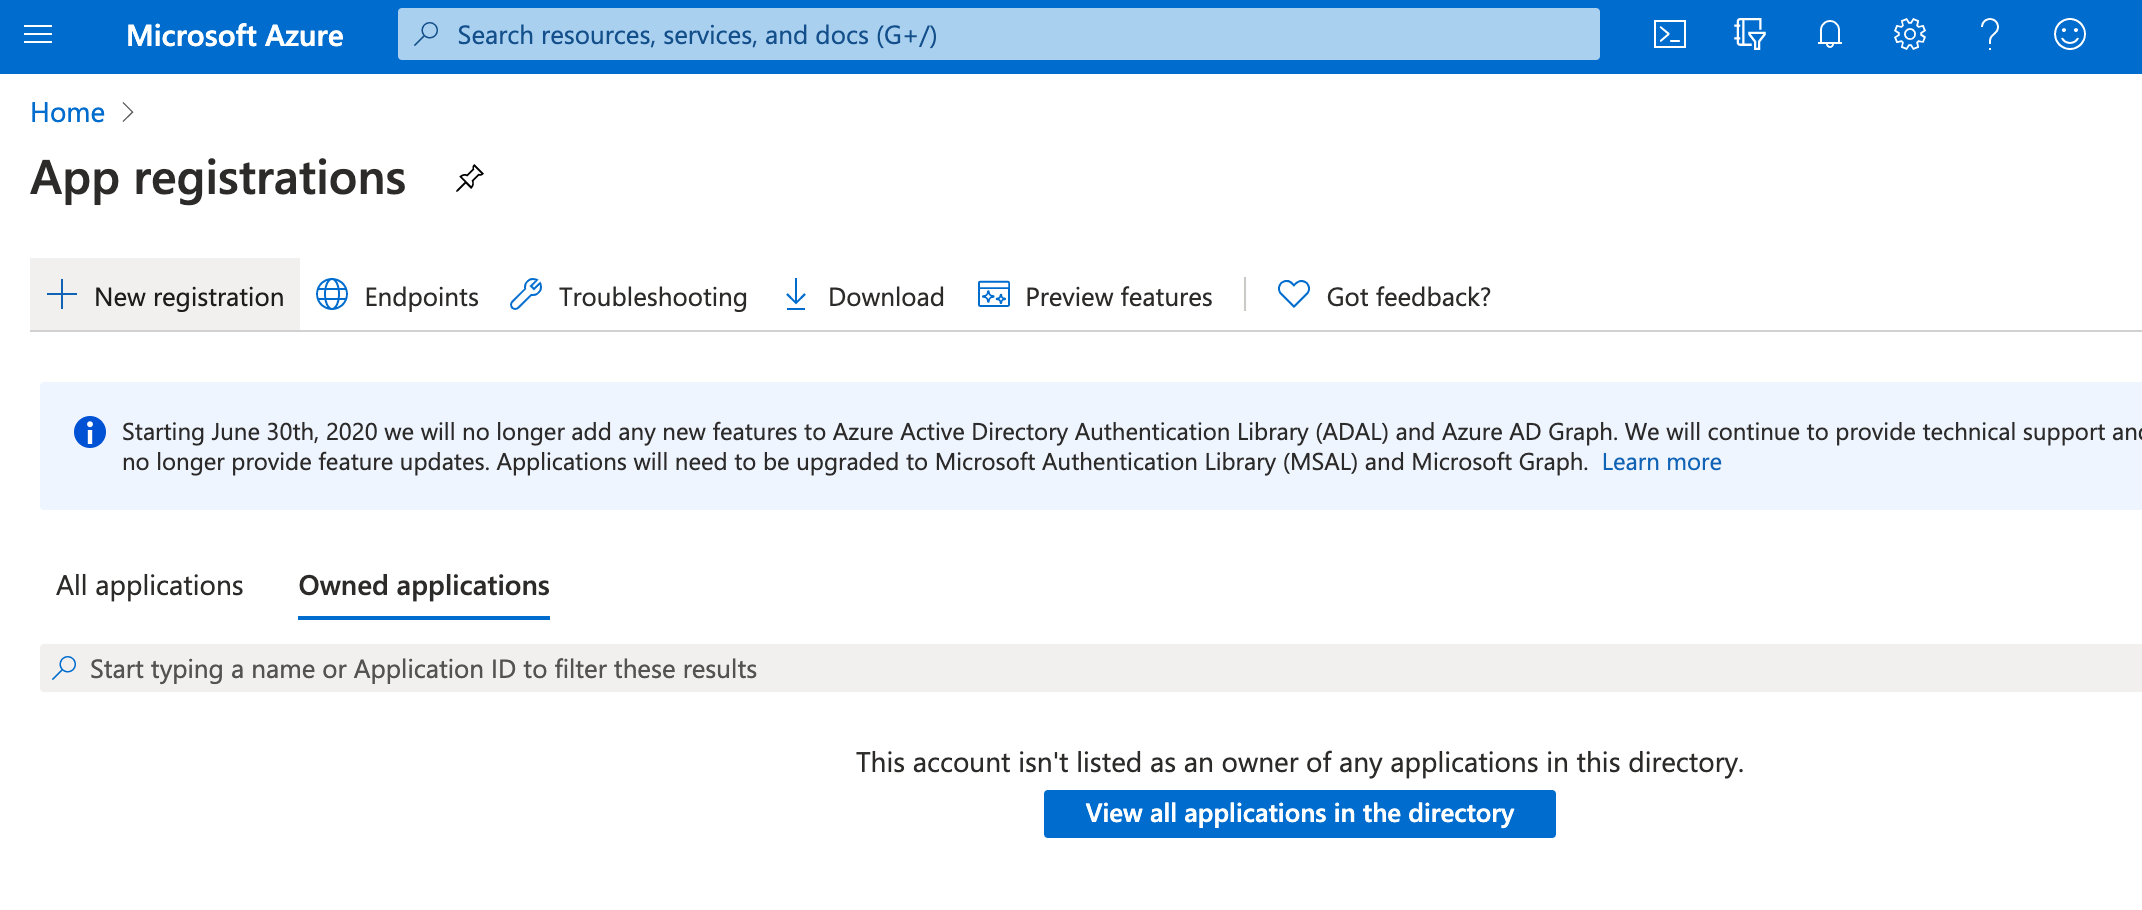Open the Help question mark menu
Viewport: 2142px width, 910px height.
(1990, 35)
